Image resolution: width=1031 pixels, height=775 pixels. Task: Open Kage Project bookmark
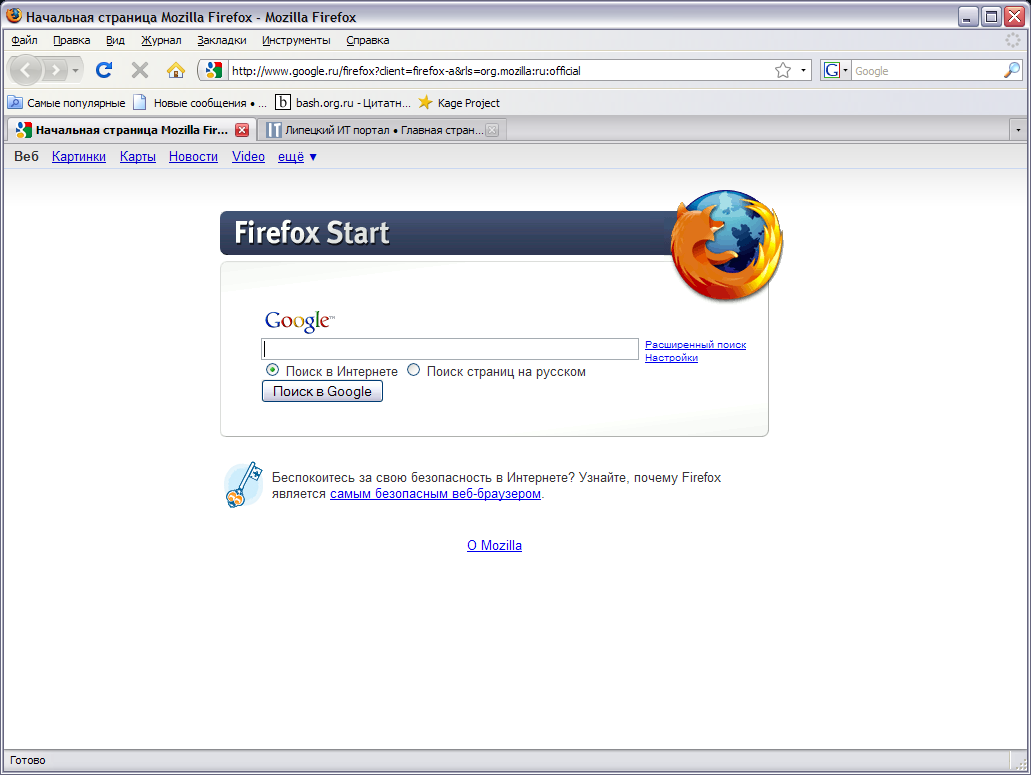tap(459, 103)
